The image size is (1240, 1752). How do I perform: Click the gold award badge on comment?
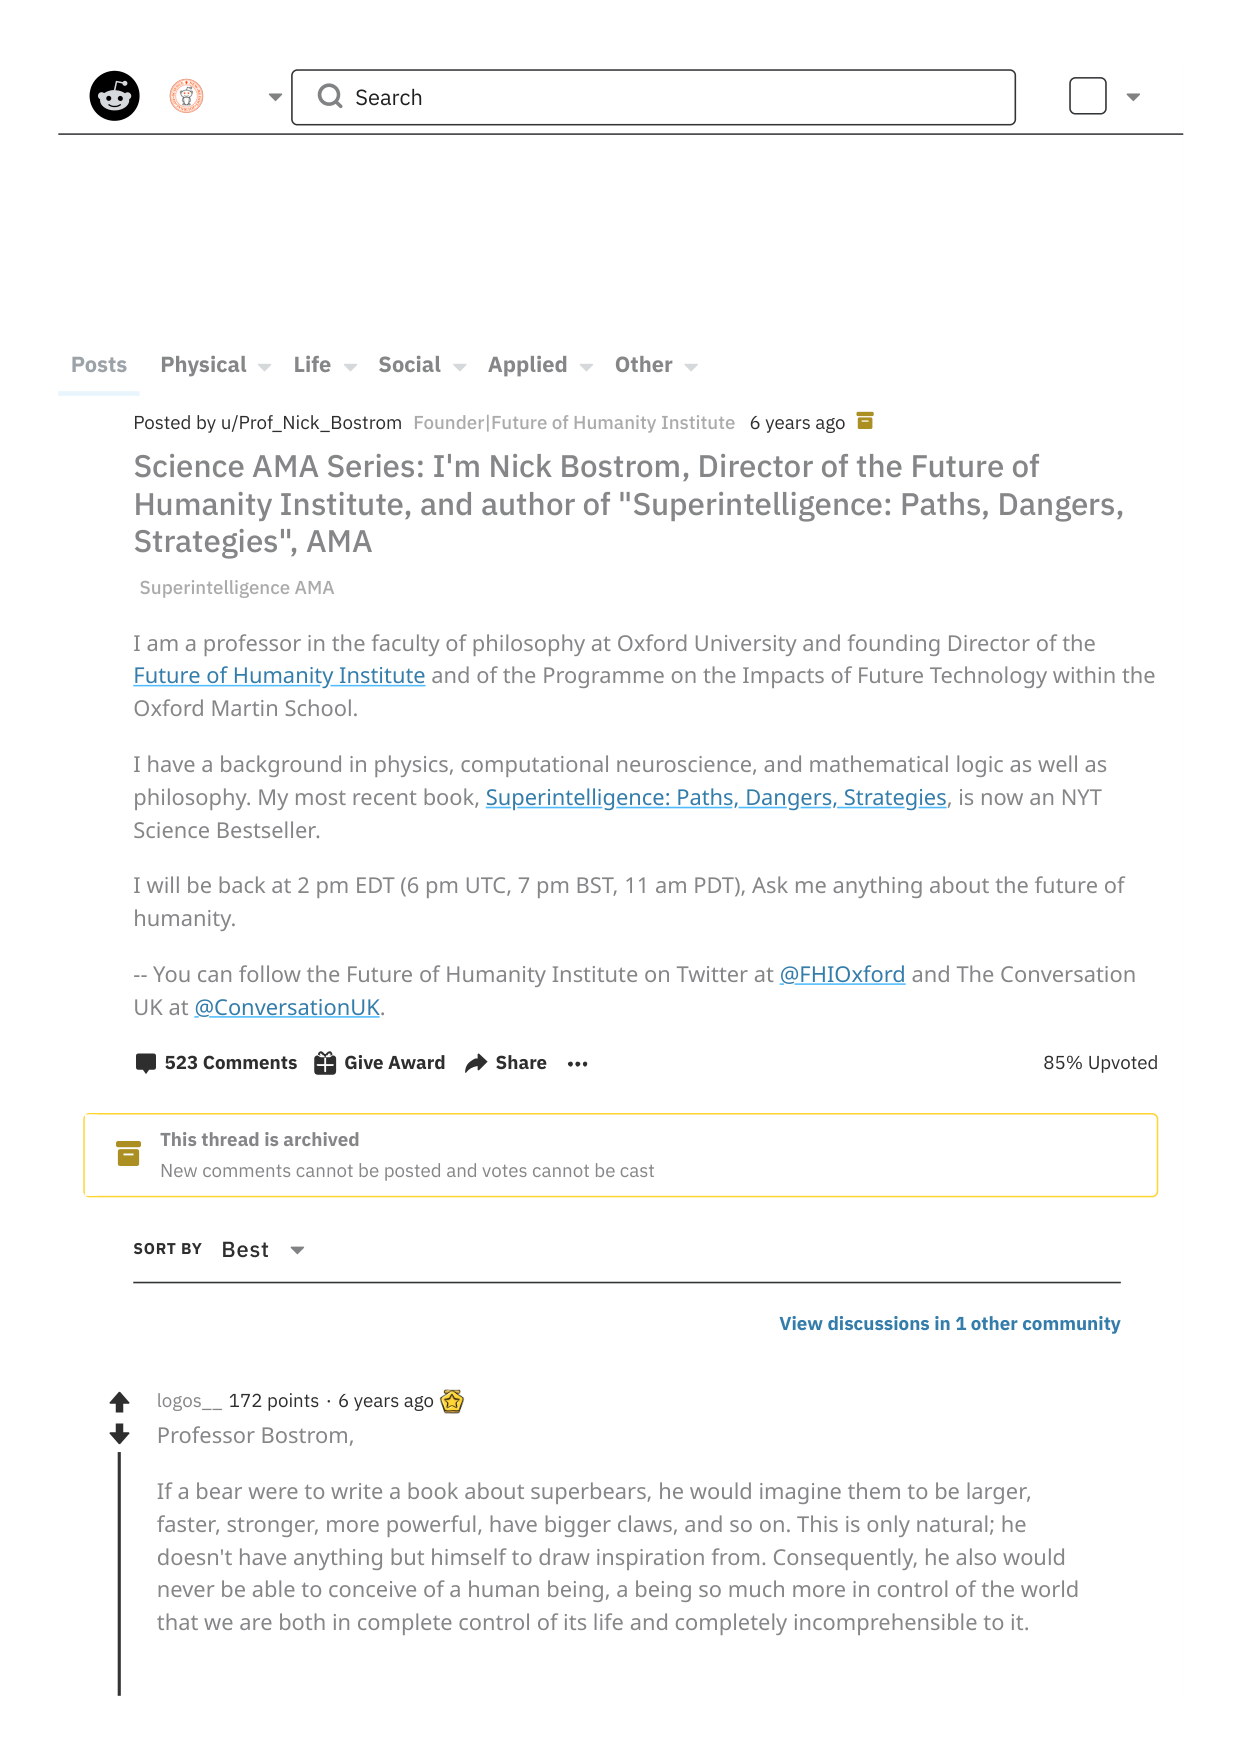(x=452, y=1401)
